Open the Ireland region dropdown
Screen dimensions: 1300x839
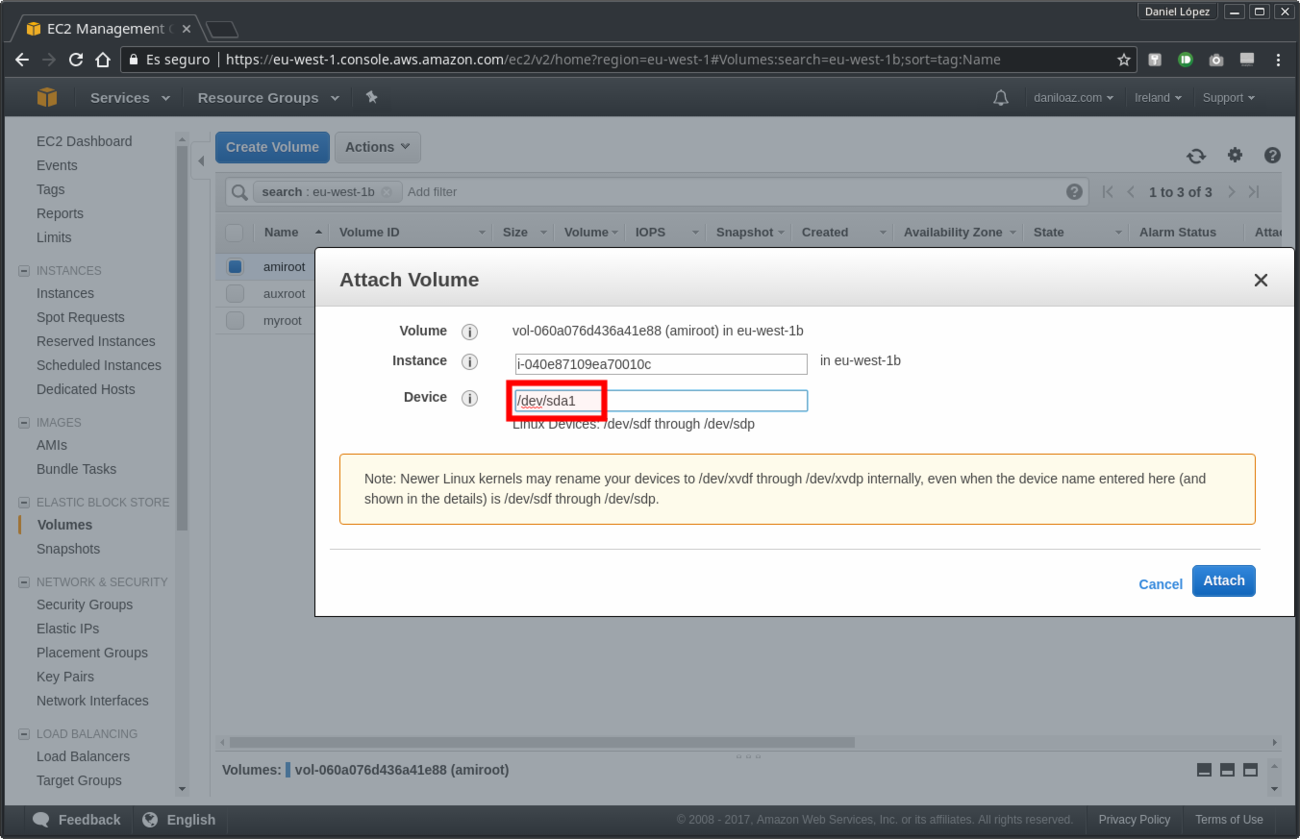point(1157,97)
